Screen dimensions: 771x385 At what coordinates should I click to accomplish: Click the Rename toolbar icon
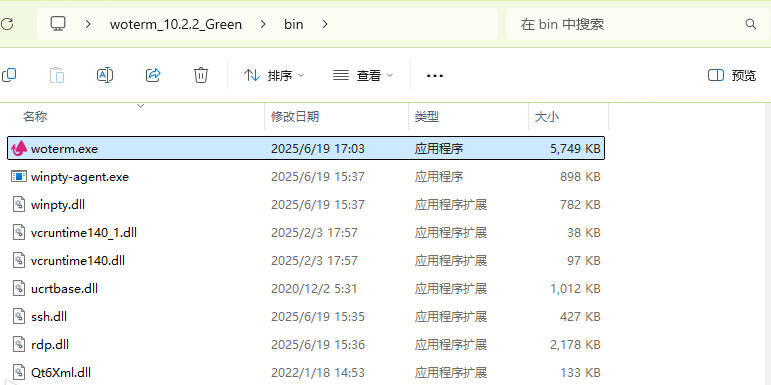[105, 75]
